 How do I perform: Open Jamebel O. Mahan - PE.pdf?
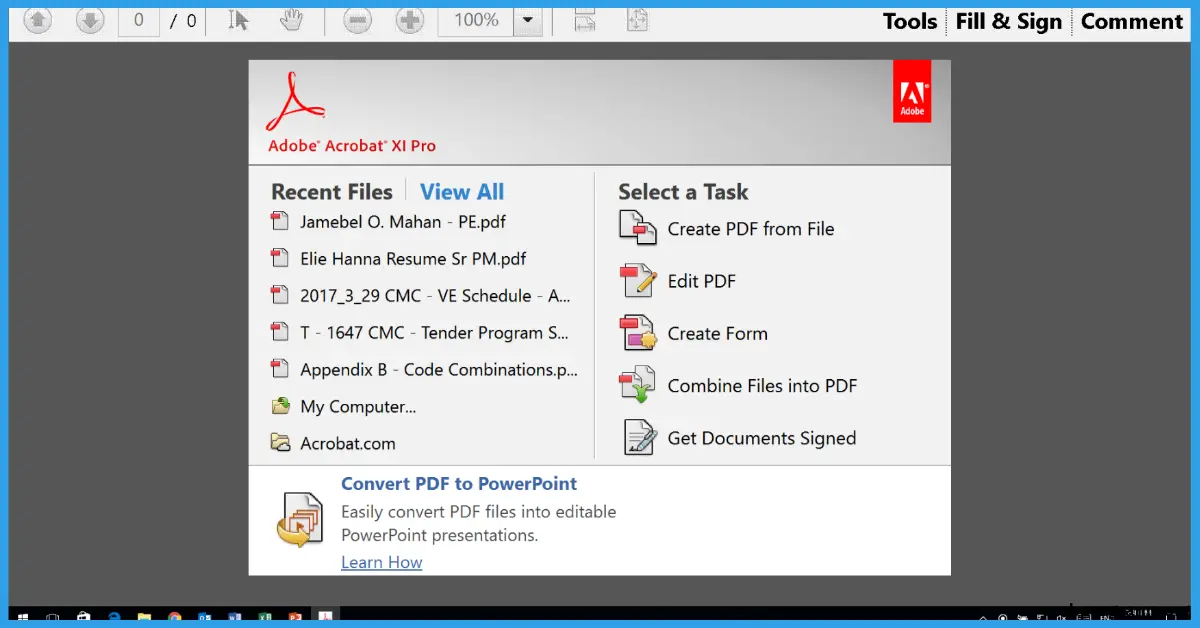click(x=403, y=222)
